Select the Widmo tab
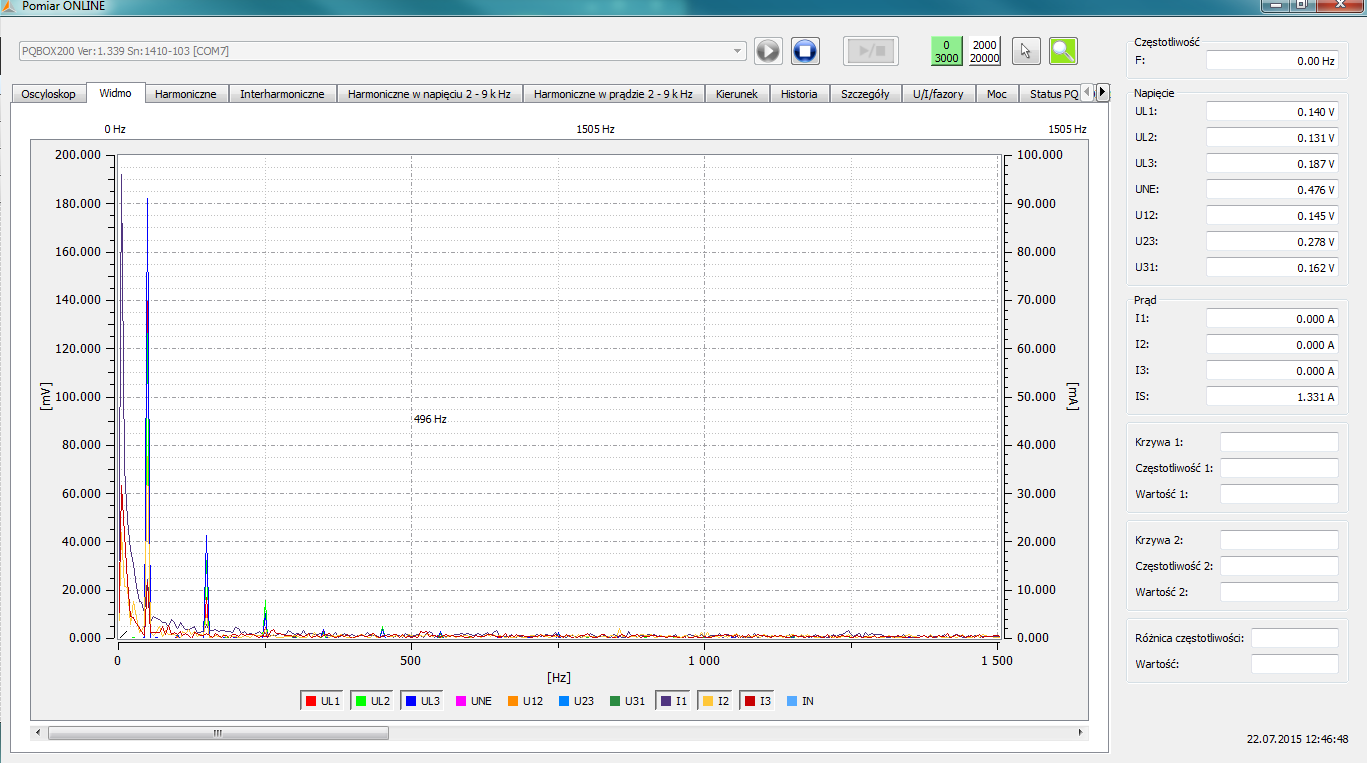1367x763 pixels. pyautogui.click(x=116, y=93)
